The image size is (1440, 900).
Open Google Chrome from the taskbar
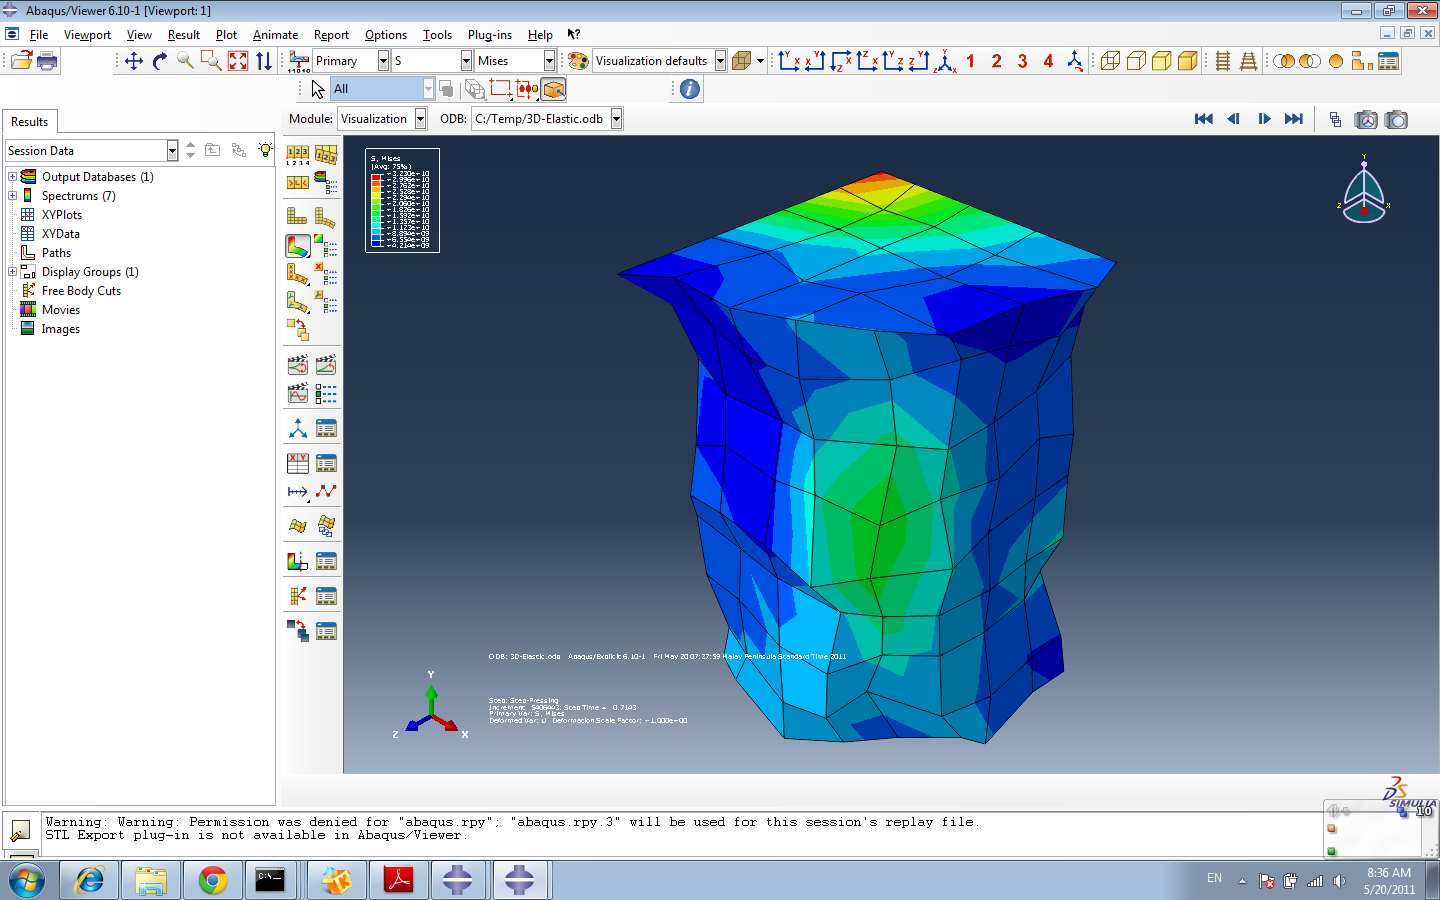[212, 880]
